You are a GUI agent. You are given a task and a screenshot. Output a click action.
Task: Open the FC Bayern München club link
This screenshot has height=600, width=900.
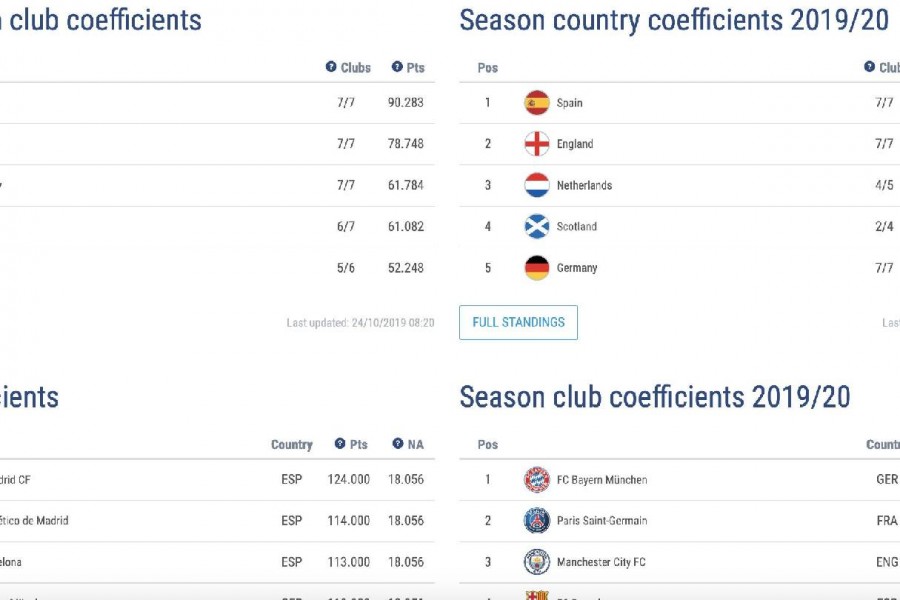(602, 480)
